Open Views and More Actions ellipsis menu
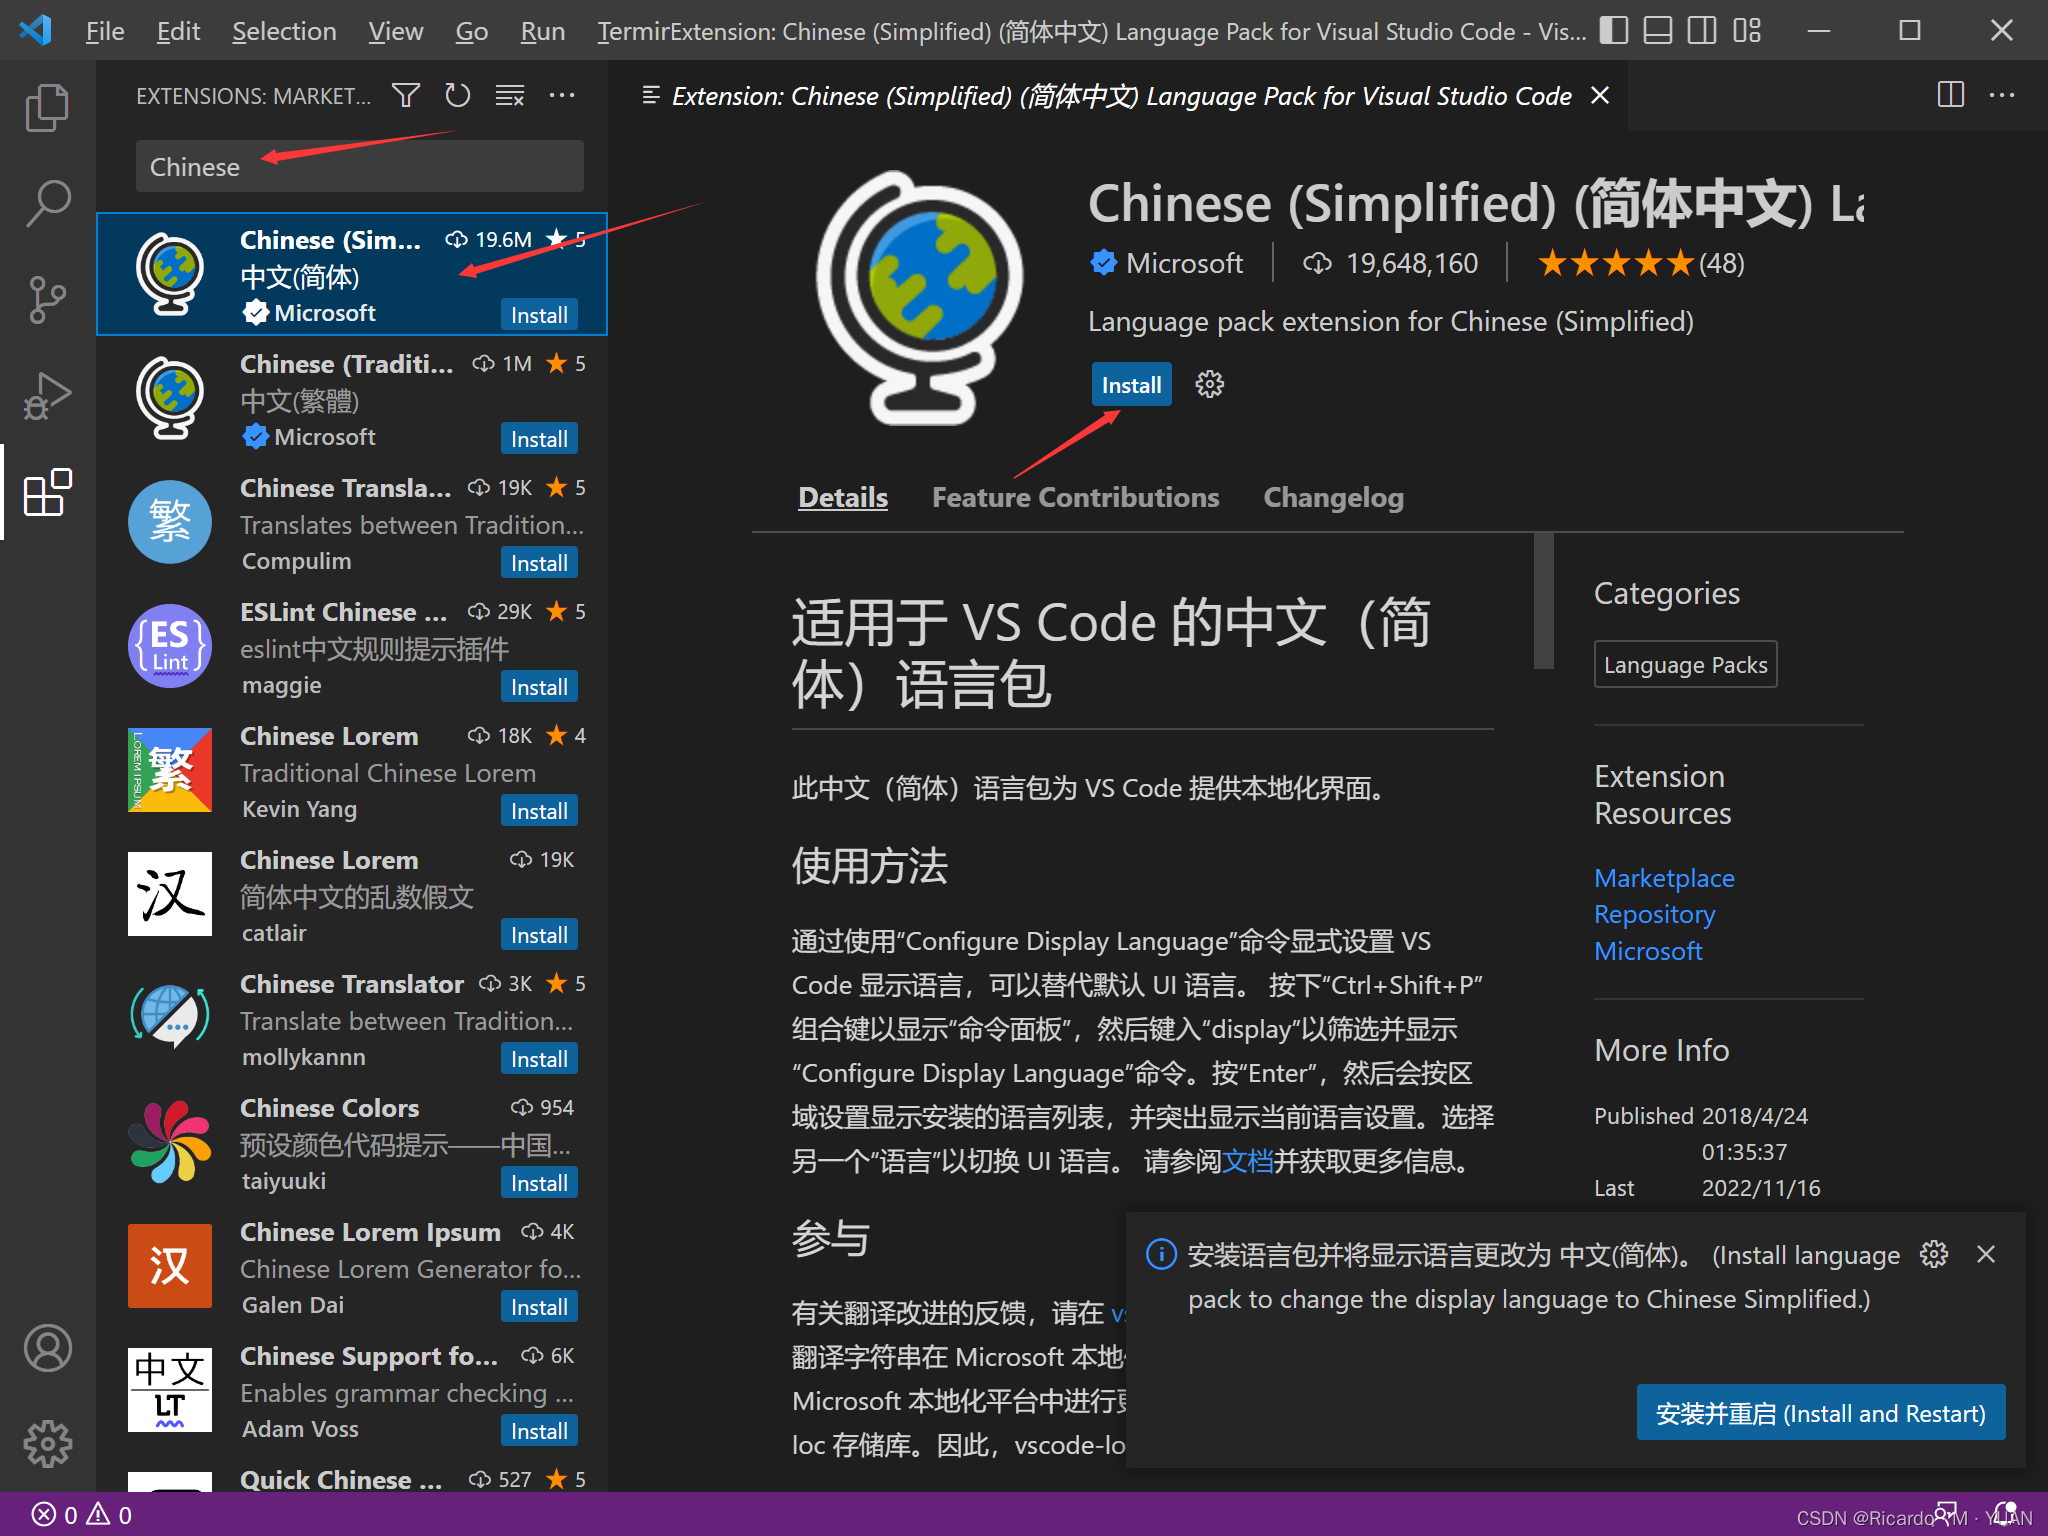2048x1536 pixels. (562, 96)
